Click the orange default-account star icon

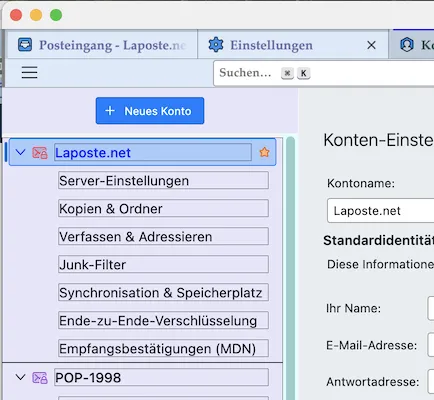point(264,152)
